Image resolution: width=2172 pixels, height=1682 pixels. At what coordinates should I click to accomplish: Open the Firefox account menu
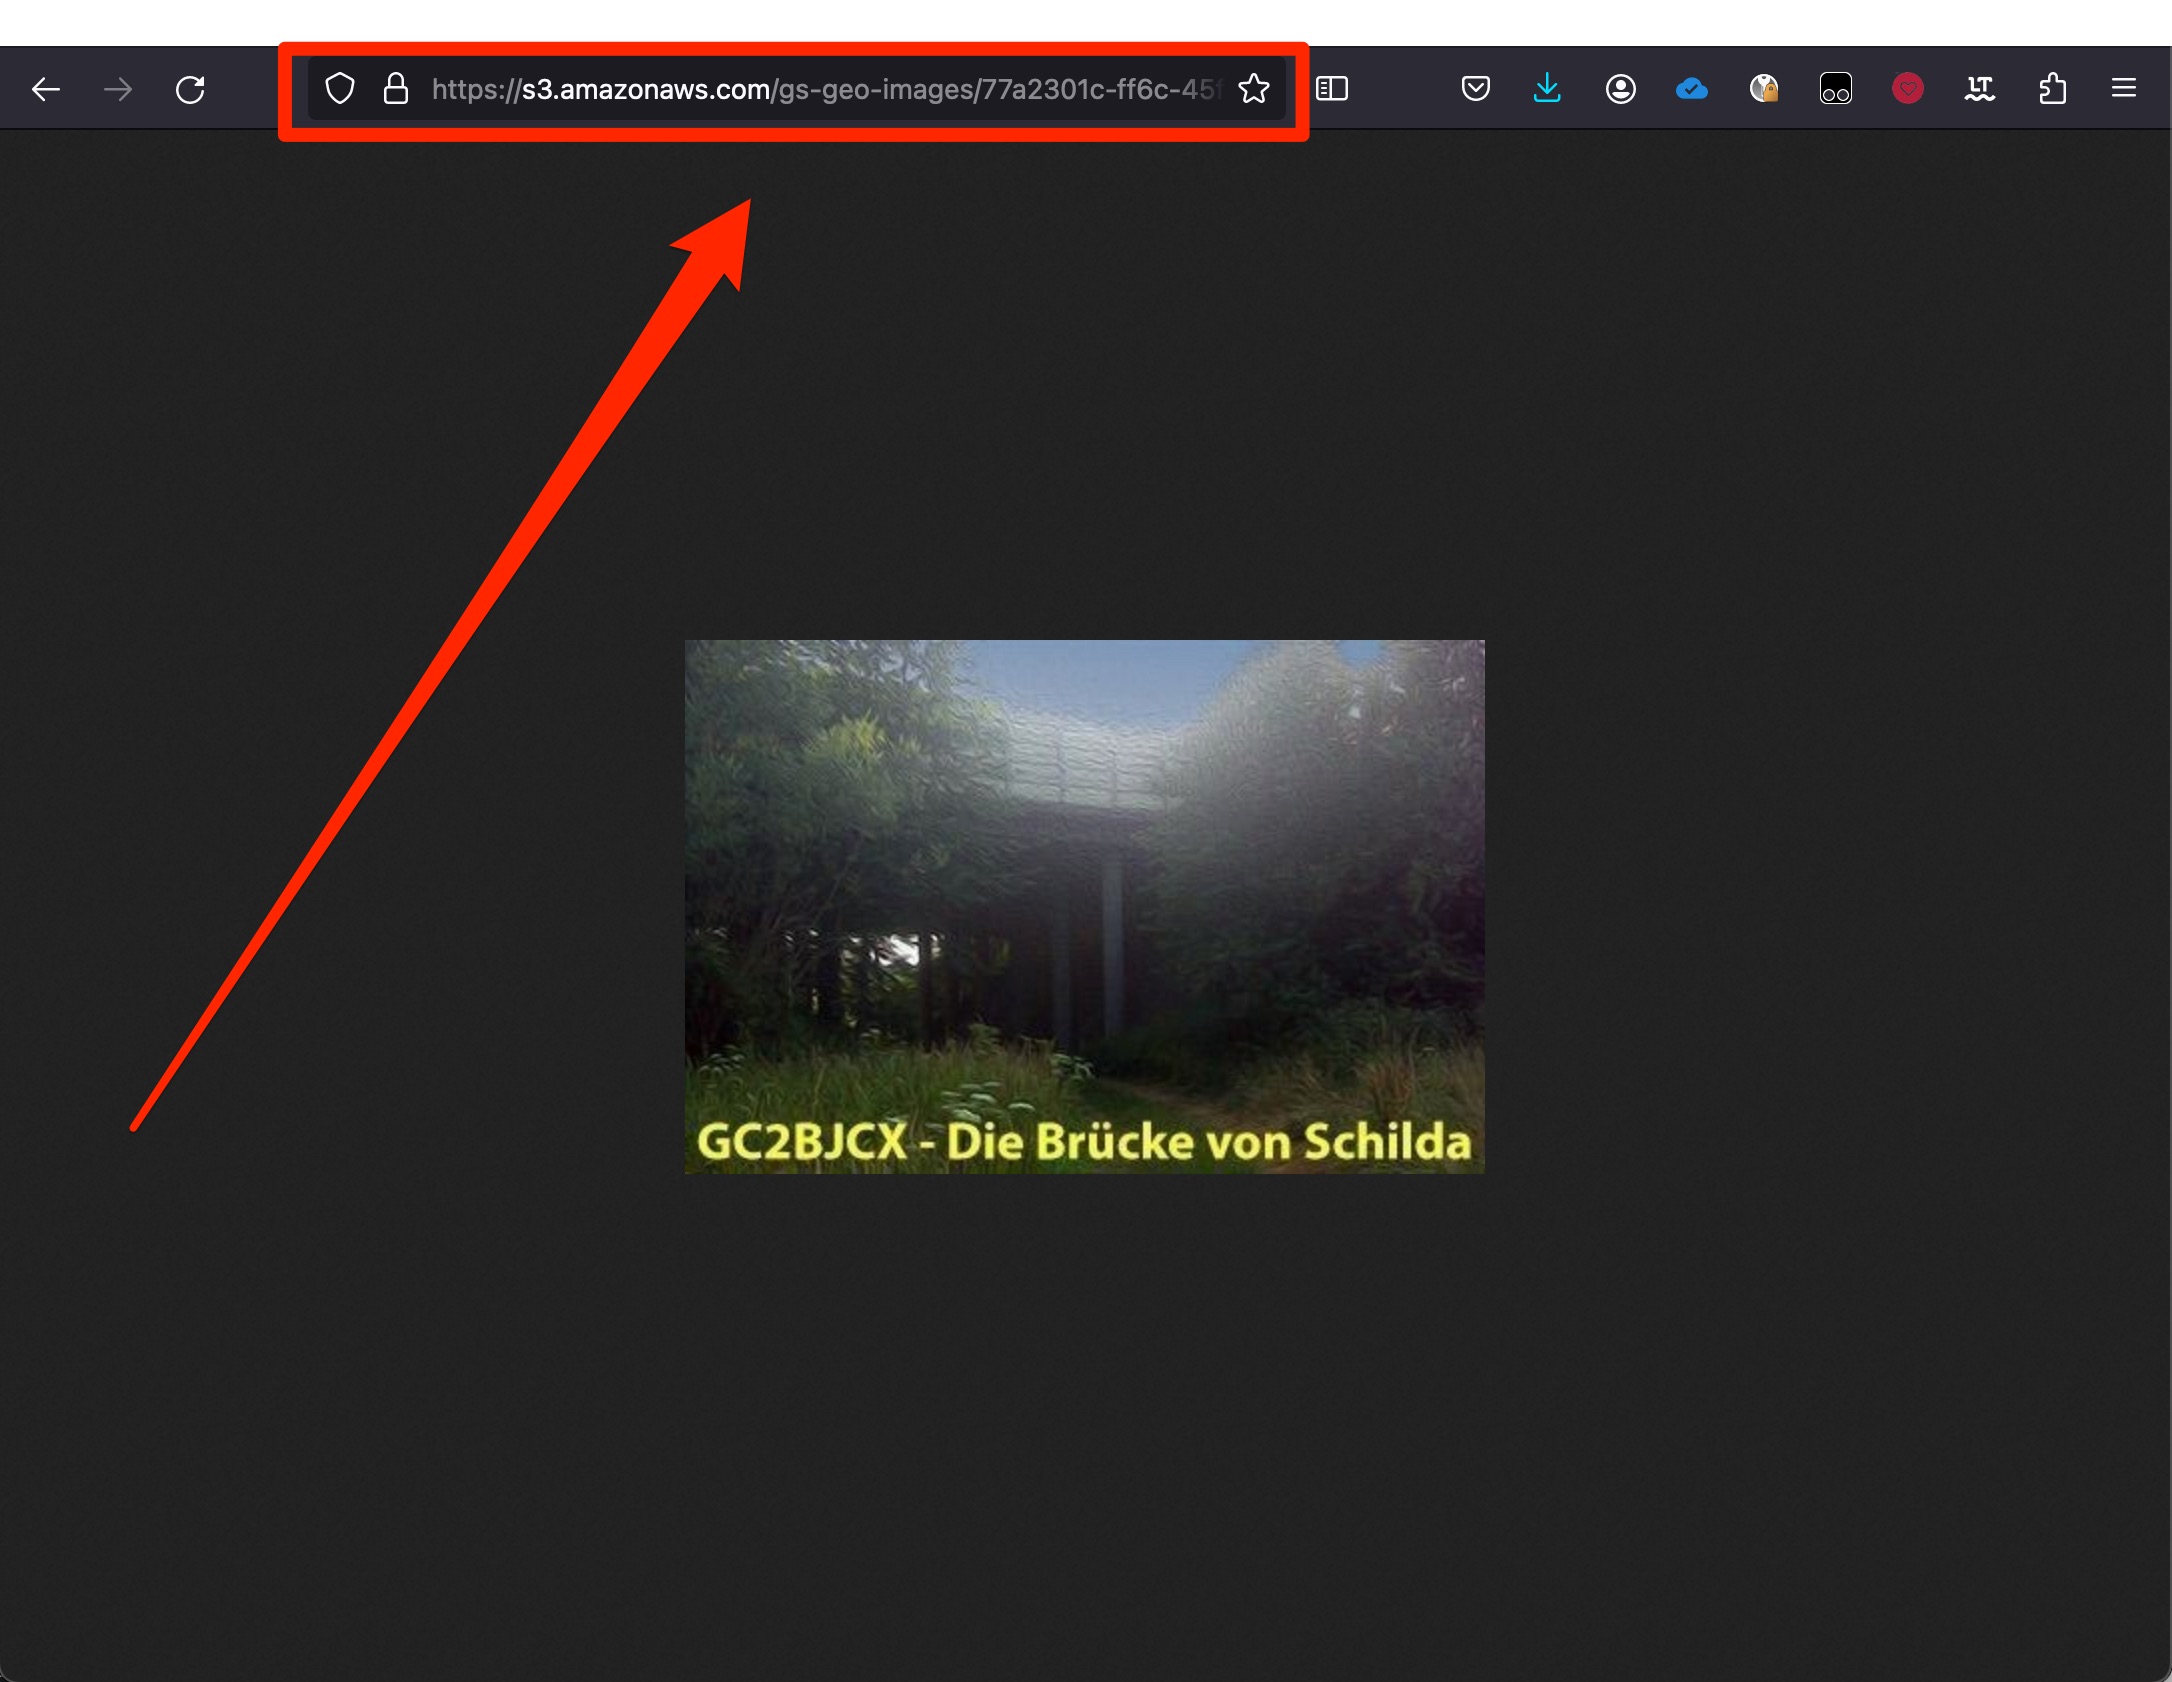[1620, 89]
